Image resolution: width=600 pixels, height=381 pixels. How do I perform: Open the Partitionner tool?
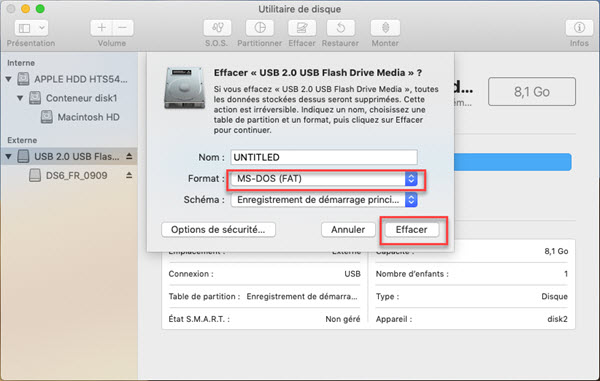tap(260, 28)
